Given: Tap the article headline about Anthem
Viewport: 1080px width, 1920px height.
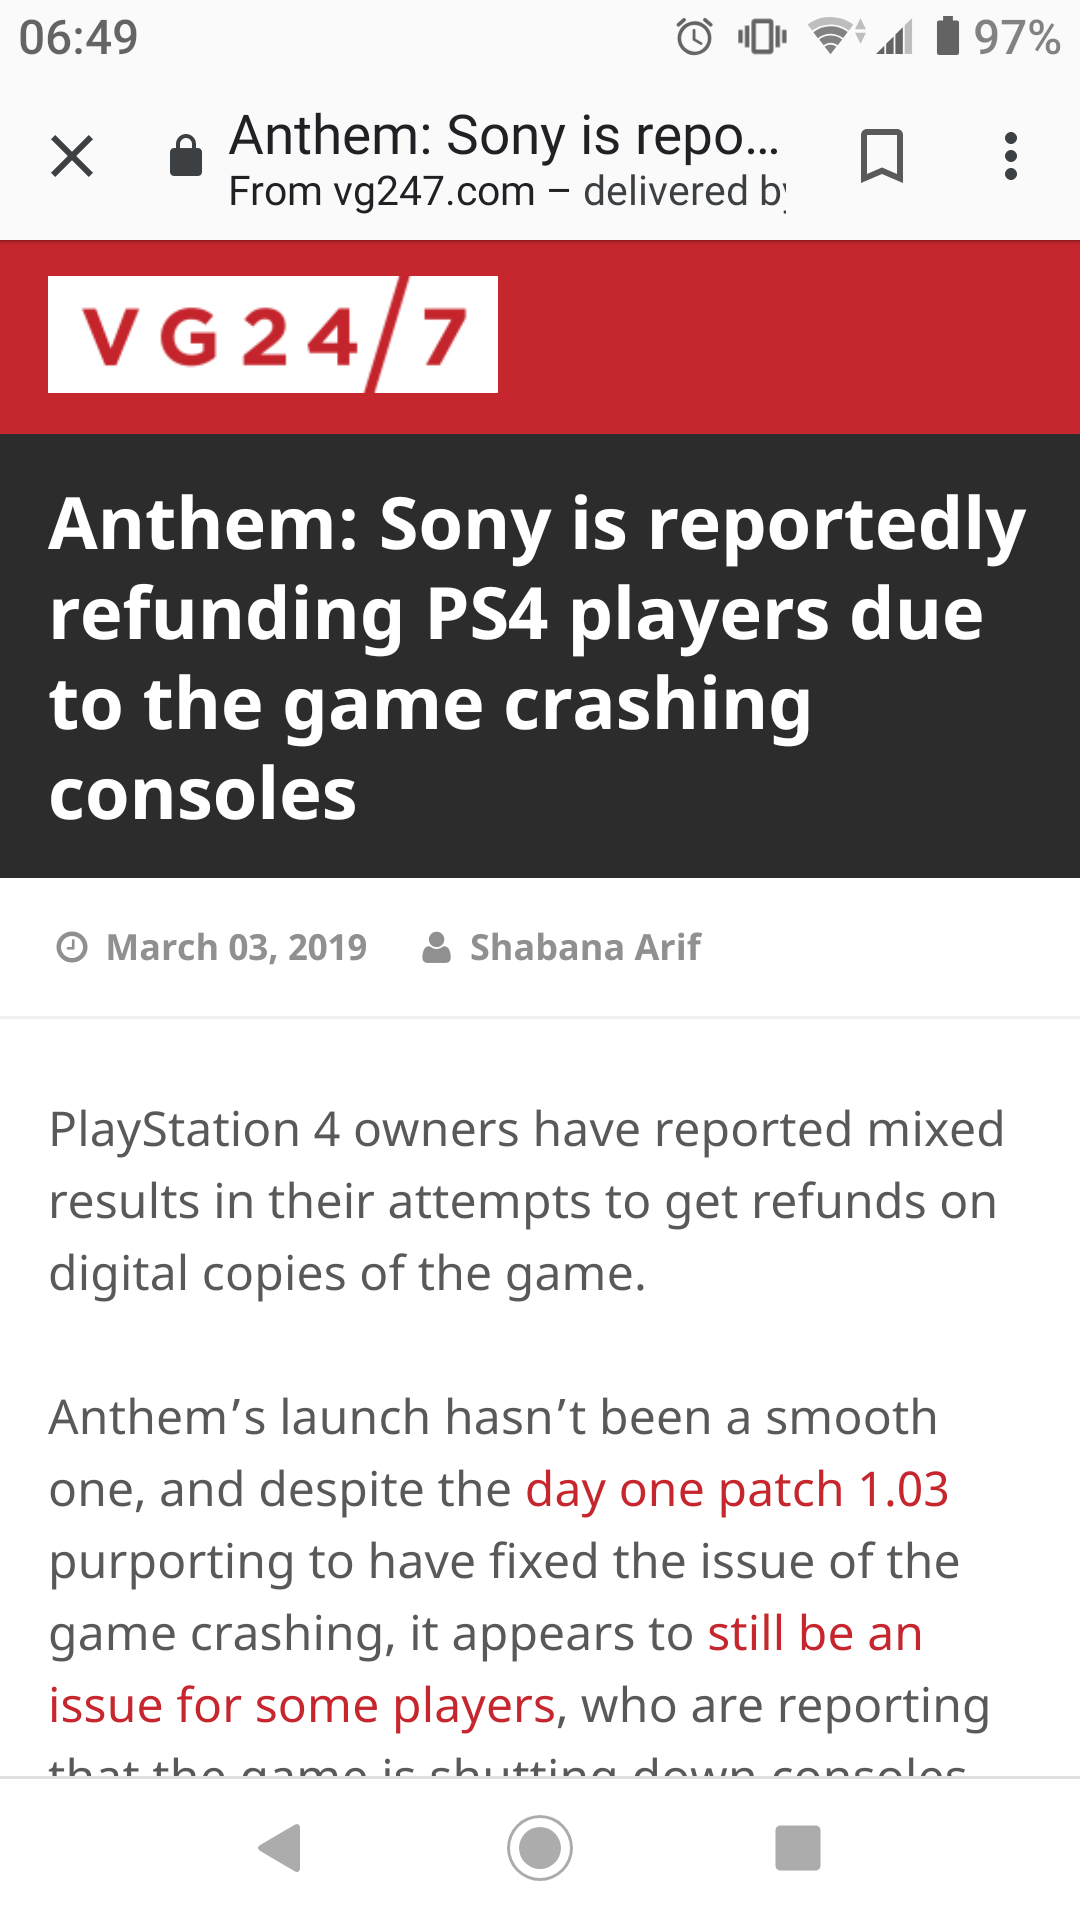Looking at the screenshot, I should click(x=537, y=657).
